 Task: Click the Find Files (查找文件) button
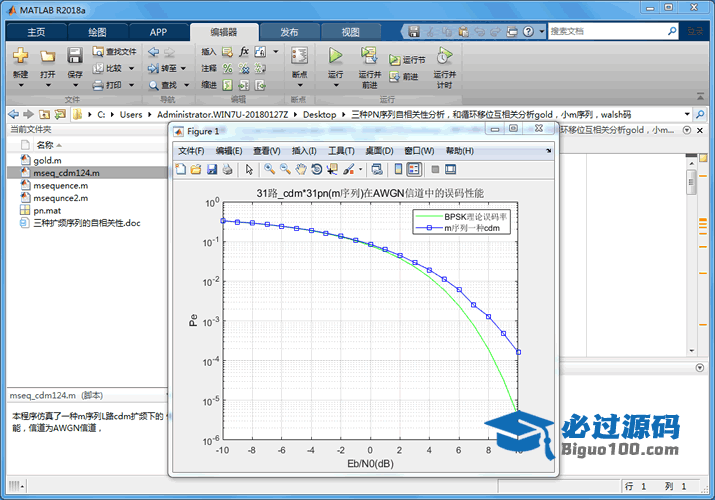114,52
